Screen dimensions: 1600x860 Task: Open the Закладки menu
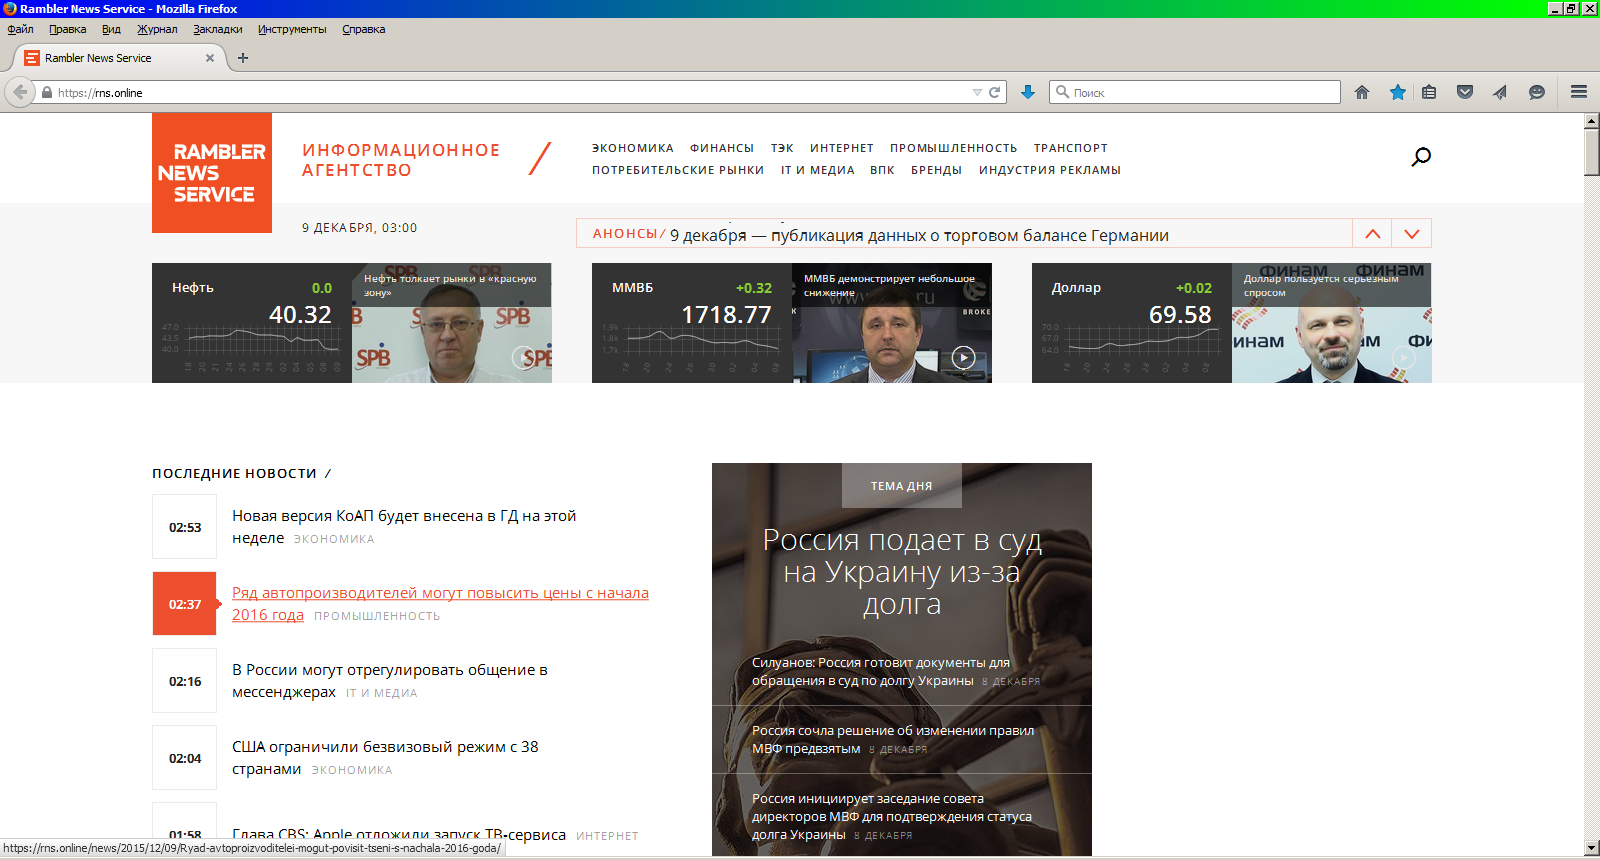[x=217, y=29]
